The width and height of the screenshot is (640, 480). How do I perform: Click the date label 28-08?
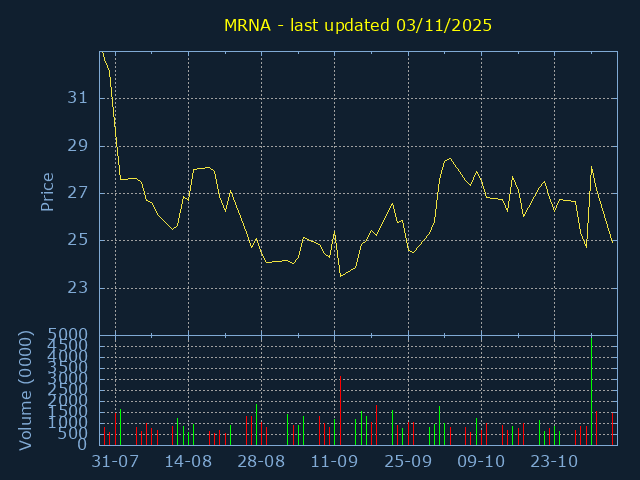click(x=261, y=462)
